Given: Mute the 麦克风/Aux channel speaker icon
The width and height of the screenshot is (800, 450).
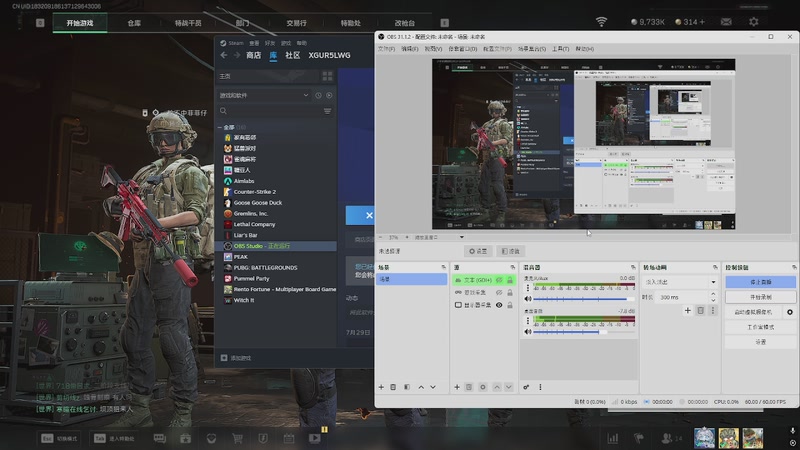Looking at the screenshot, I should (528, 299).
